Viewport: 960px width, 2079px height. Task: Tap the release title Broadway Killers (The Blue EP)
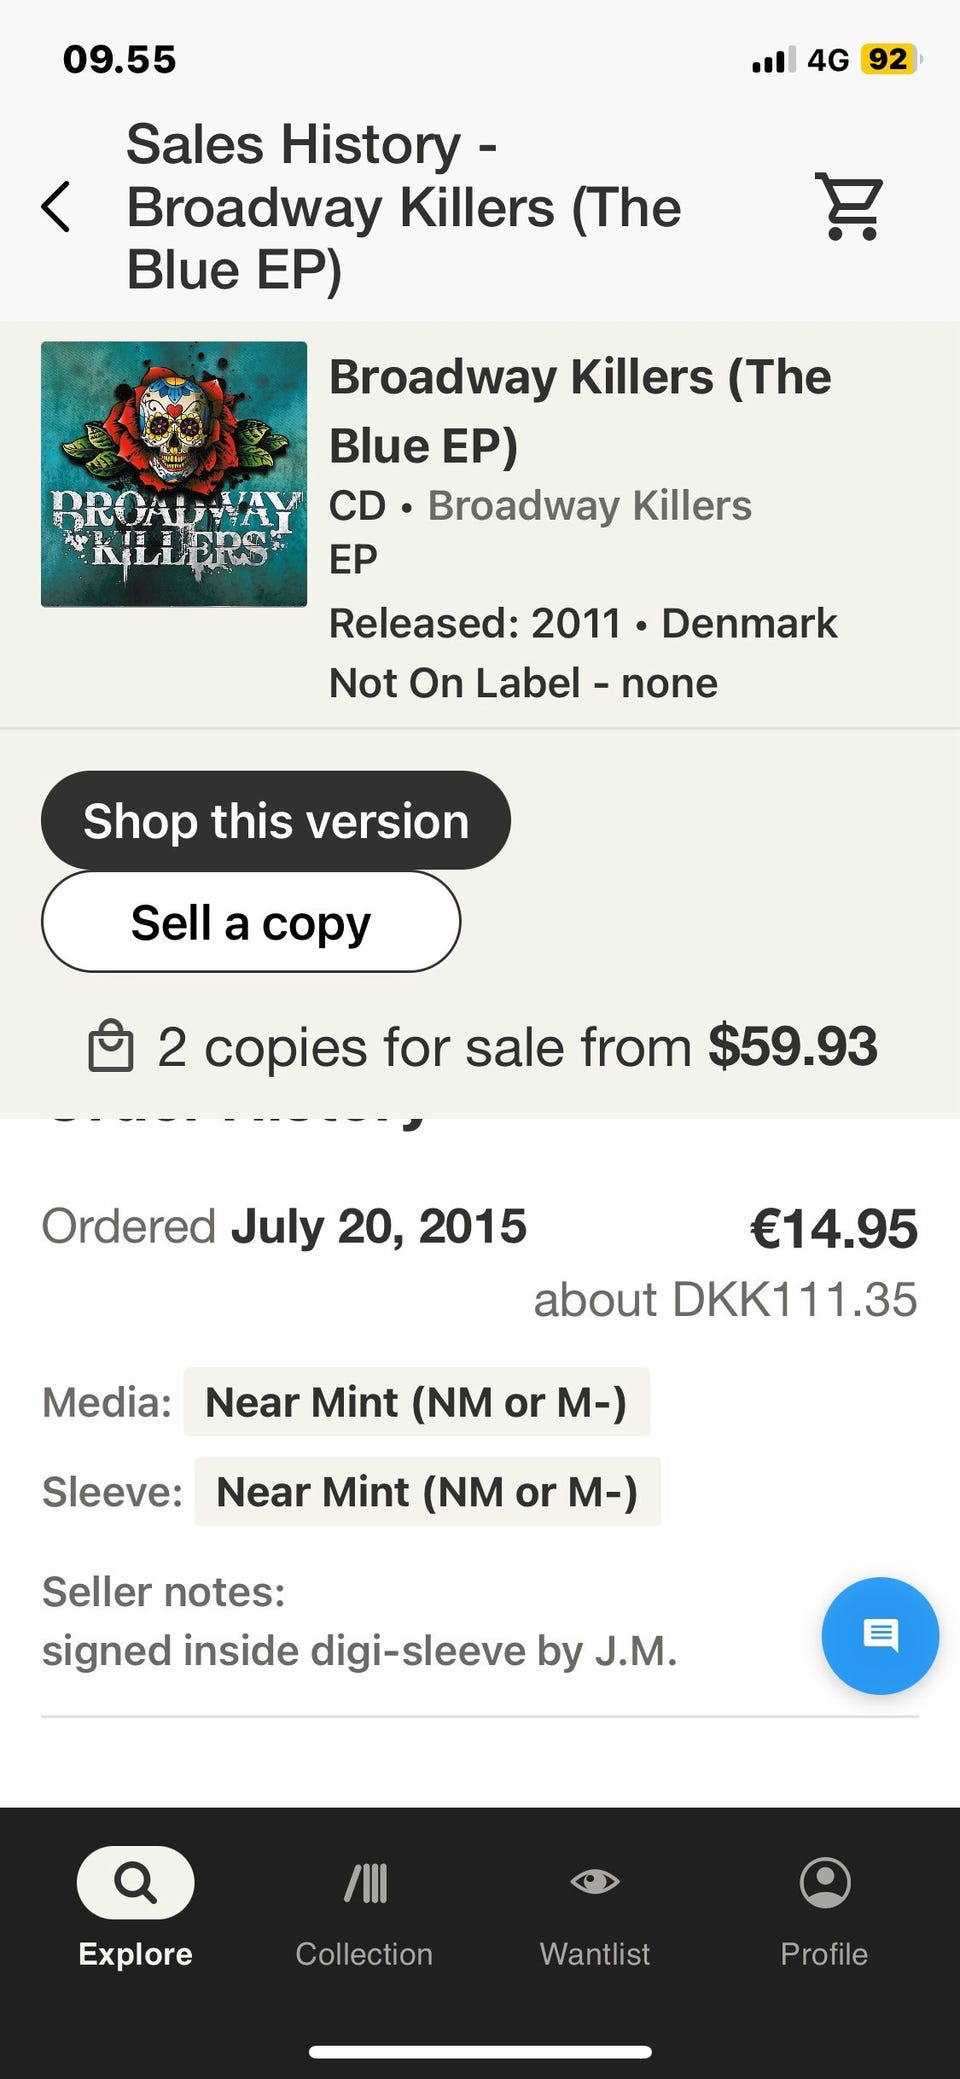(580, 411)
